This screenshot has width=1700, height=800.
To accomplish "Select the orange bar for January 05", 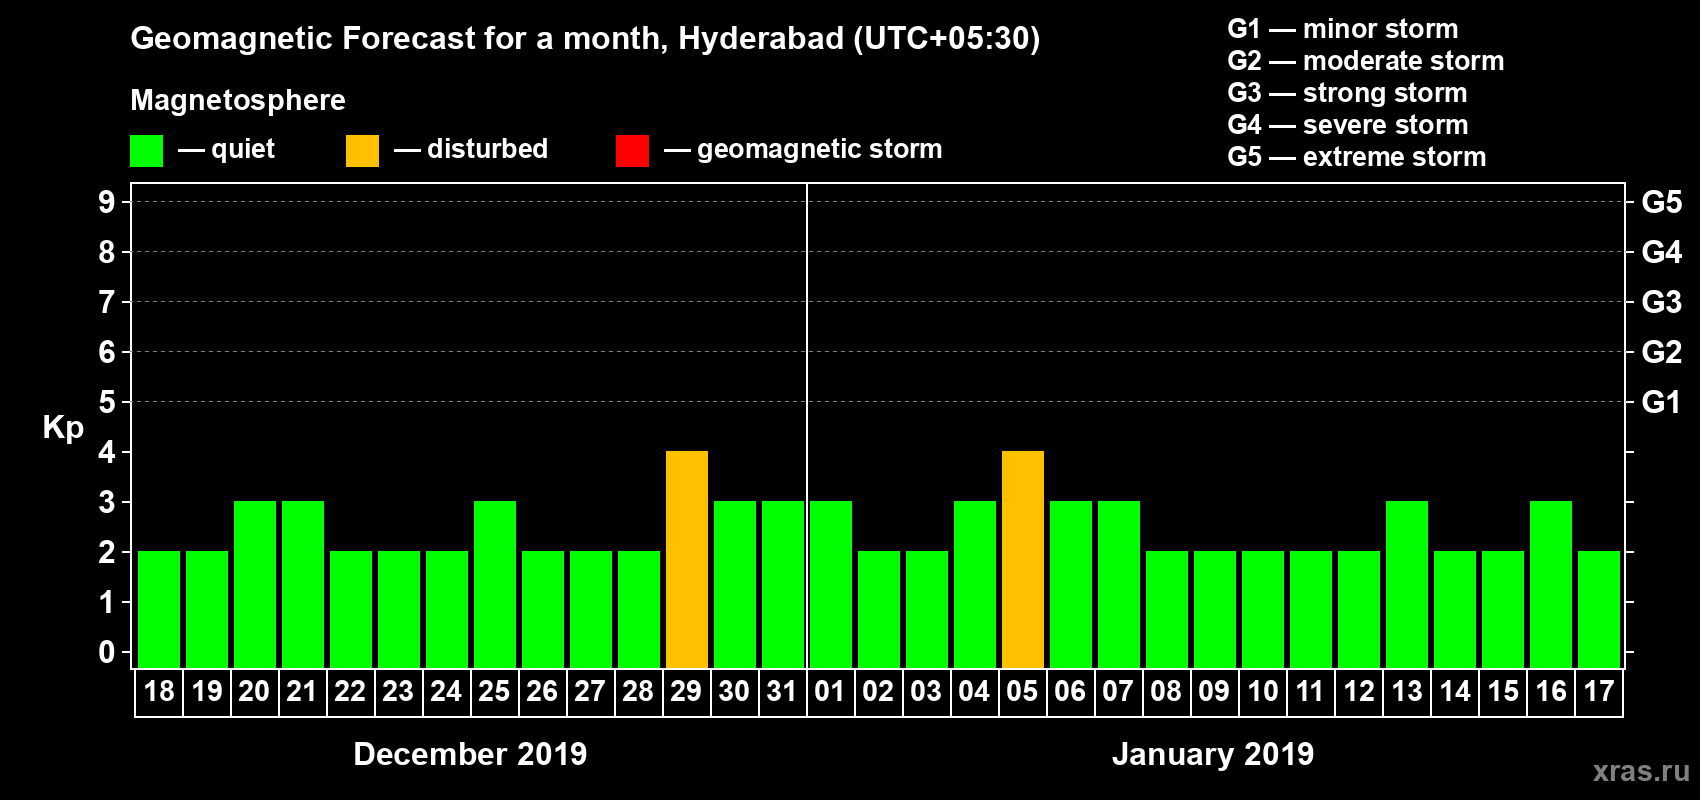I will click(x=1023, y=559).
